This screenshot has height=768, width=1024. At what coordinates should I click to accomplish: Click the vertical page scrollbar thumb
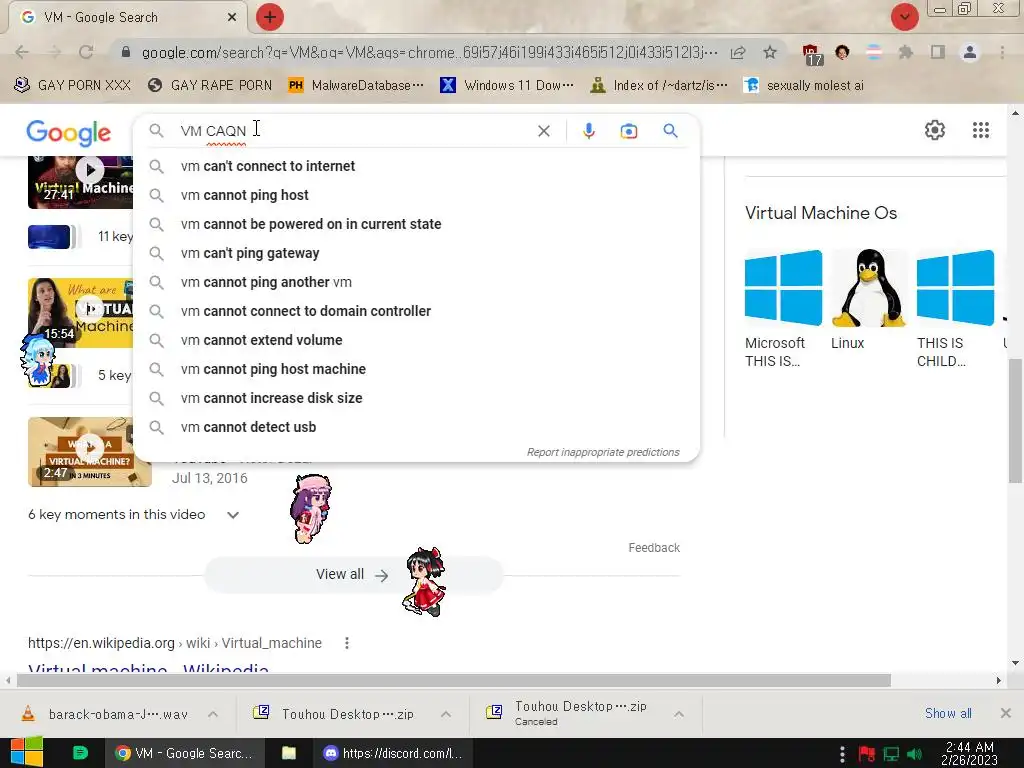coord(1015,421)
